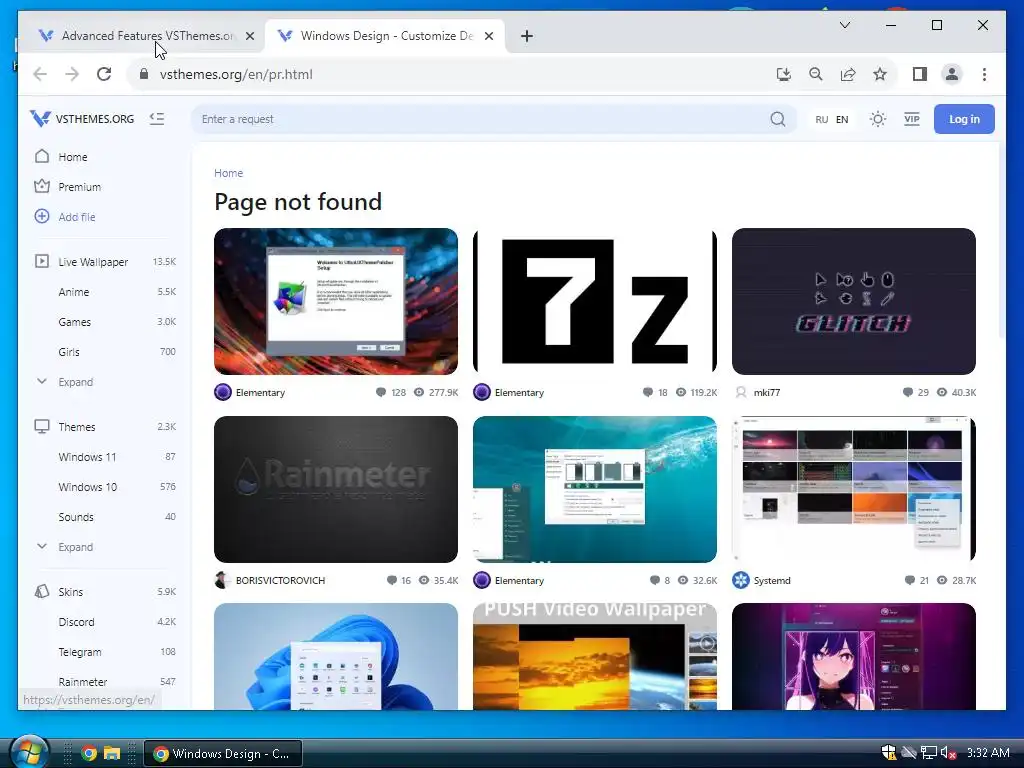Click the Log in button

(x=964, y=119)
